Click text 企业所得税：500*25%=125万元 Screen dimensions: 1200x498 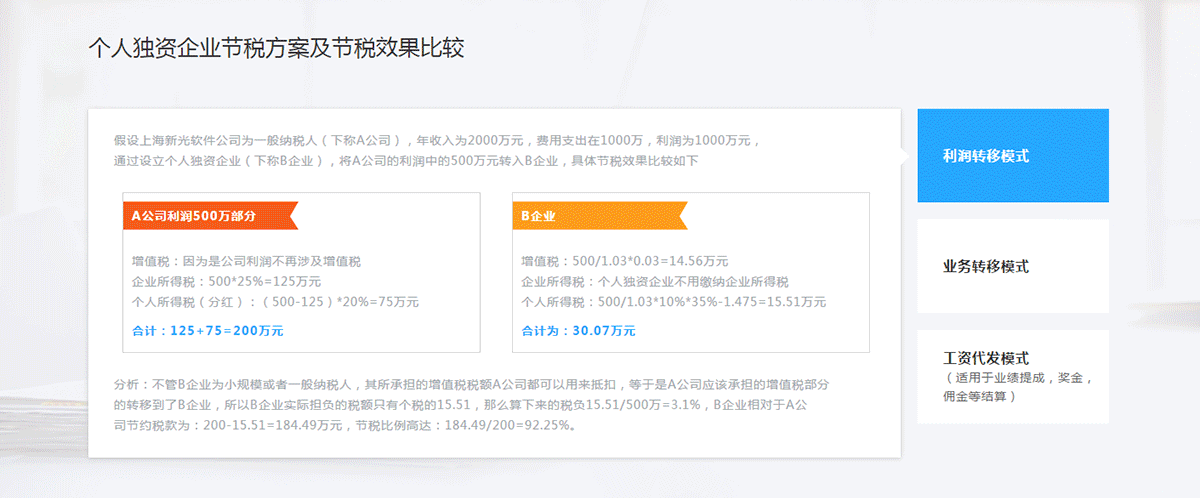226,281
